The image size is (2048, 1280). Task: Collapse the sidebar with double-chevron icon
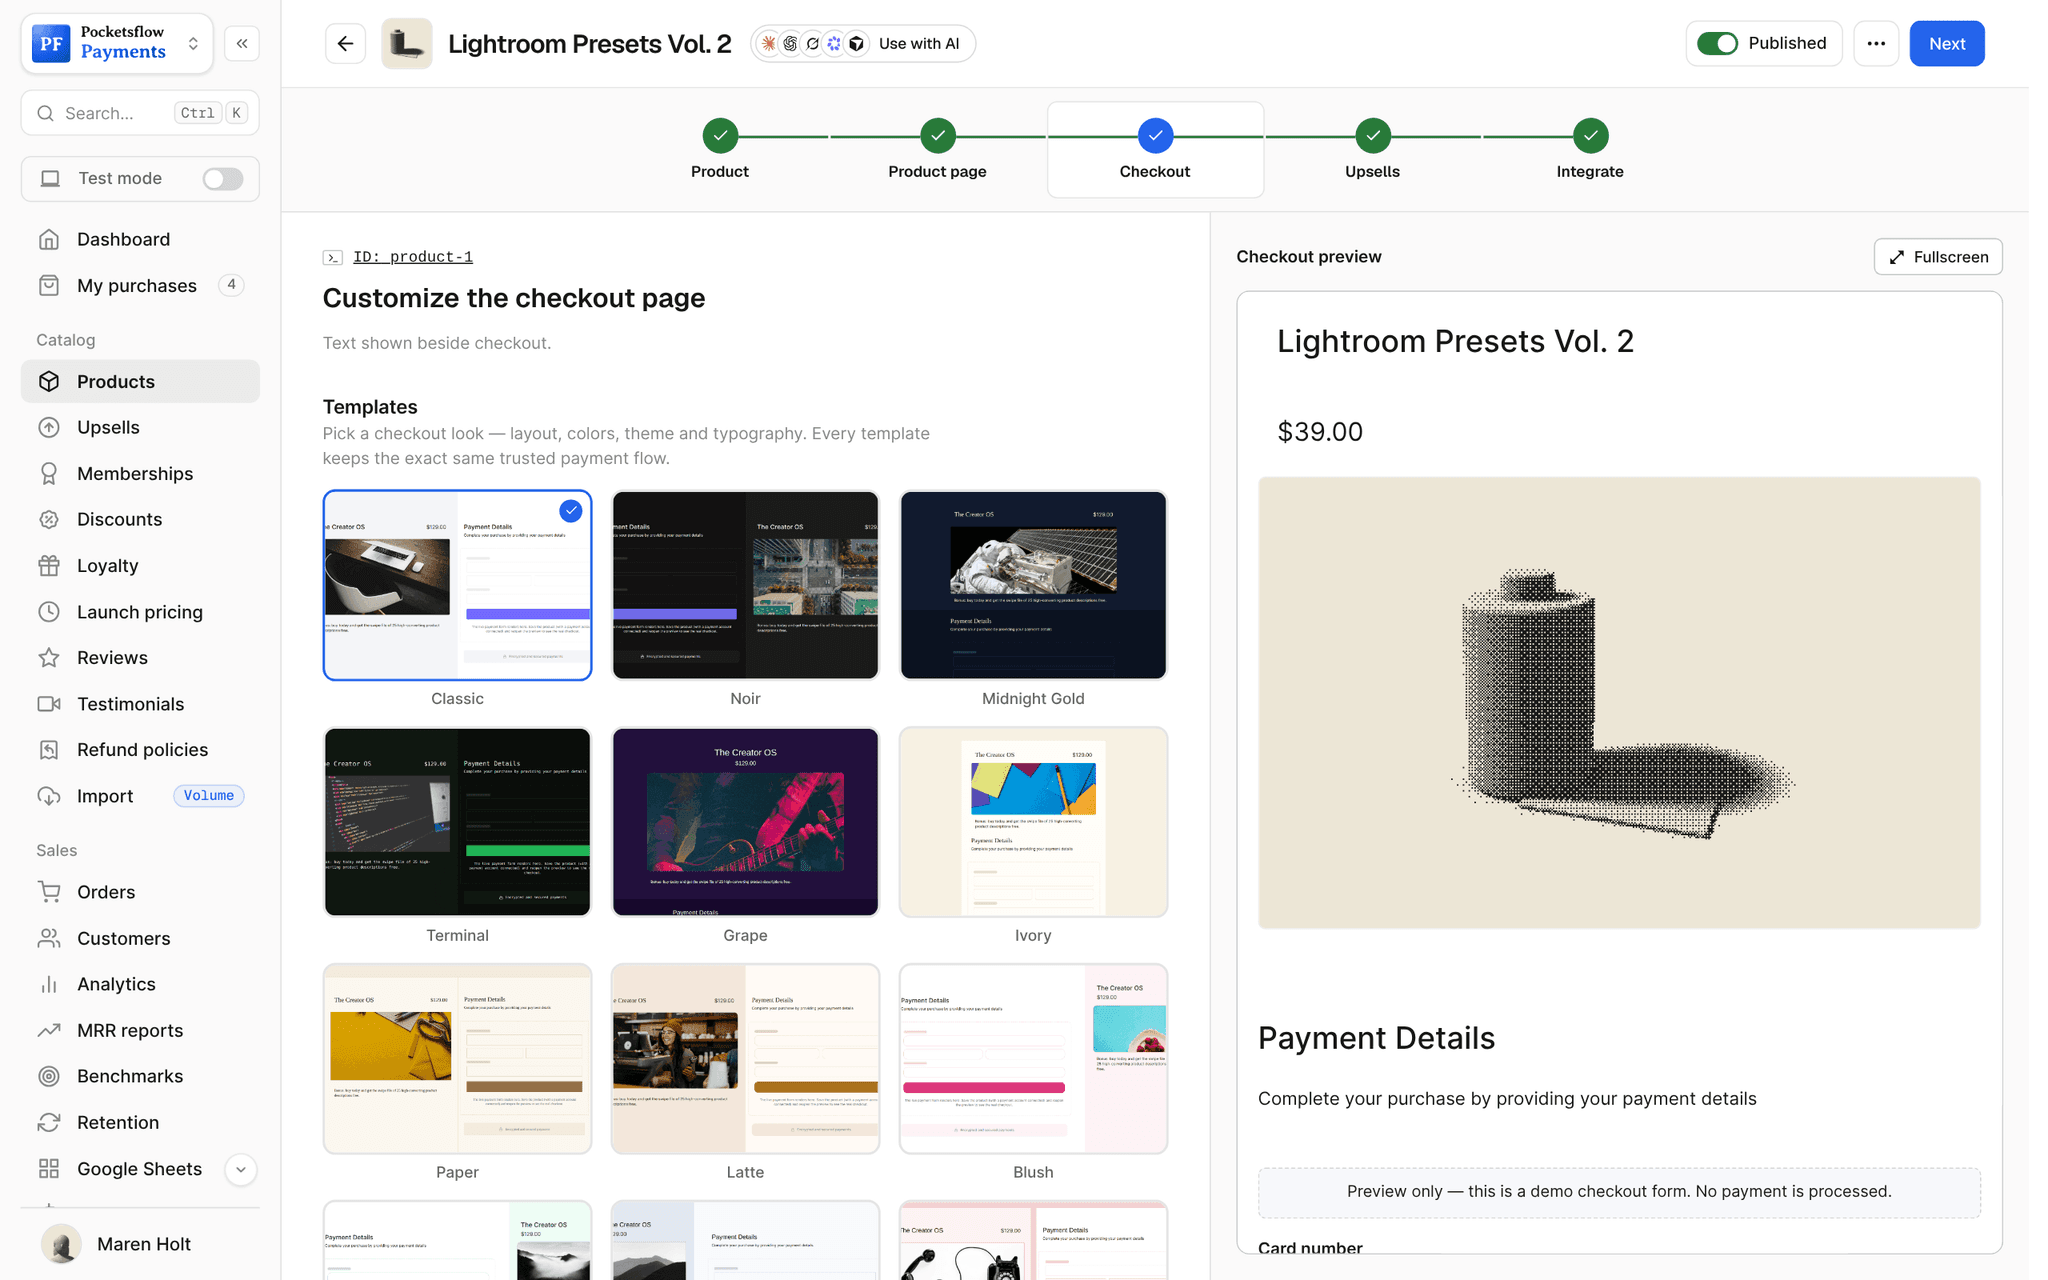[x=242, y=44]
